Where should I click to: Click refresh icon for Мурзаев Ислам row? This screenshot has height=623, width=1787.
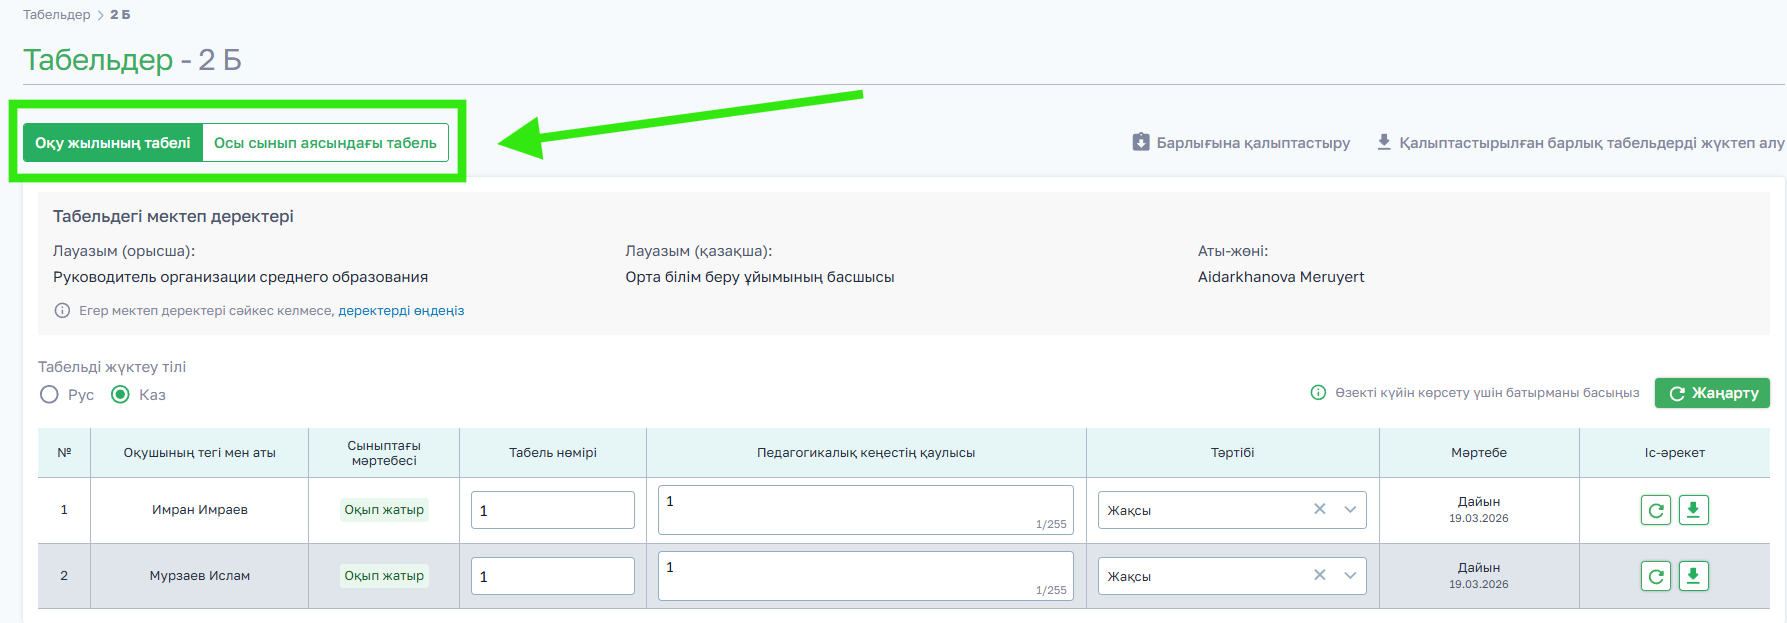[x=1656, y=576]
